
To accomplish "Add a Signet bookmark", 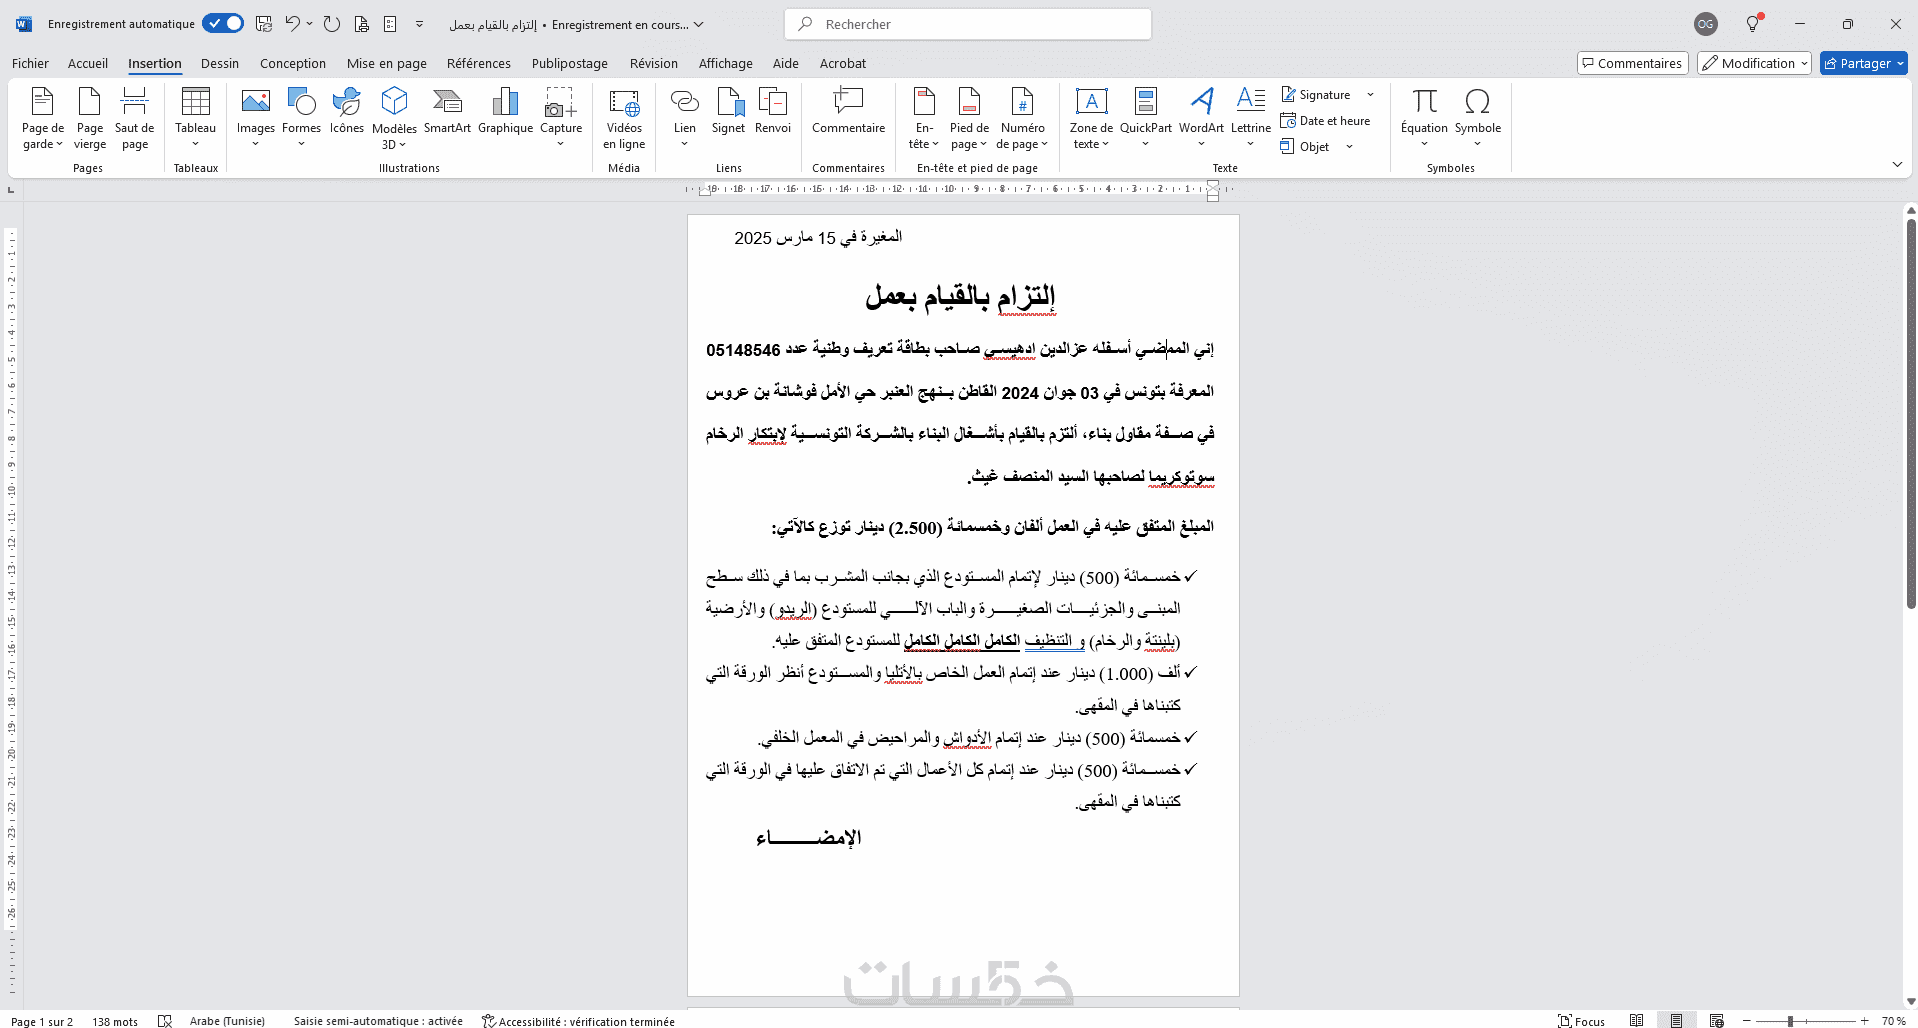I will click(728, 111).
